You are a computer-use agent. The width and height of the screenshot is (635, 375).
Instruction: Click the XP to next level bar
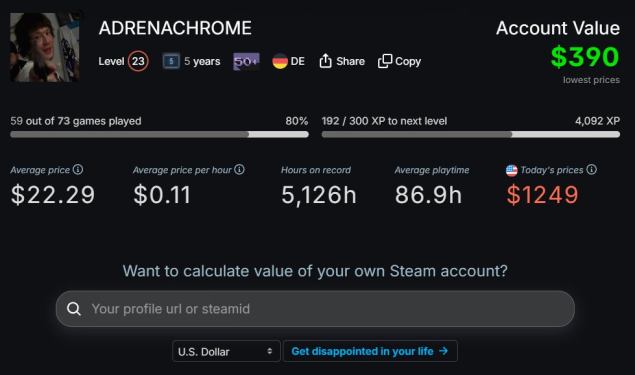pos(471,134)
